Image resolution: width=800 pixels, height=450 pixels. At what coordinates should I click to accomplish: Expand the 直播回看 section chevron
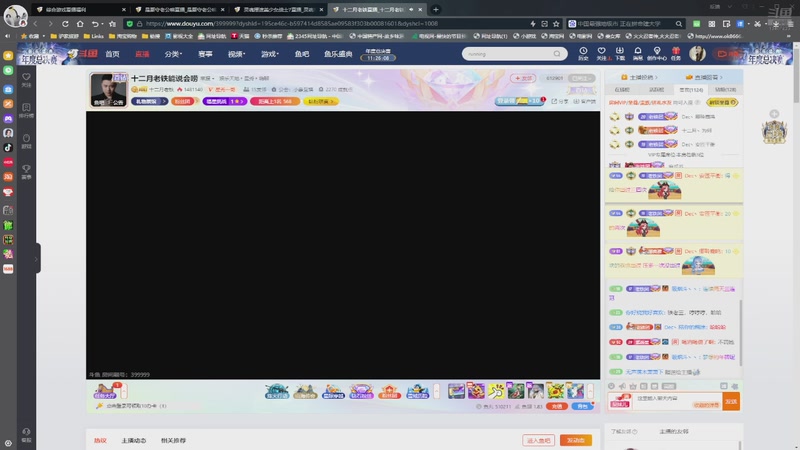coord(721,78)
